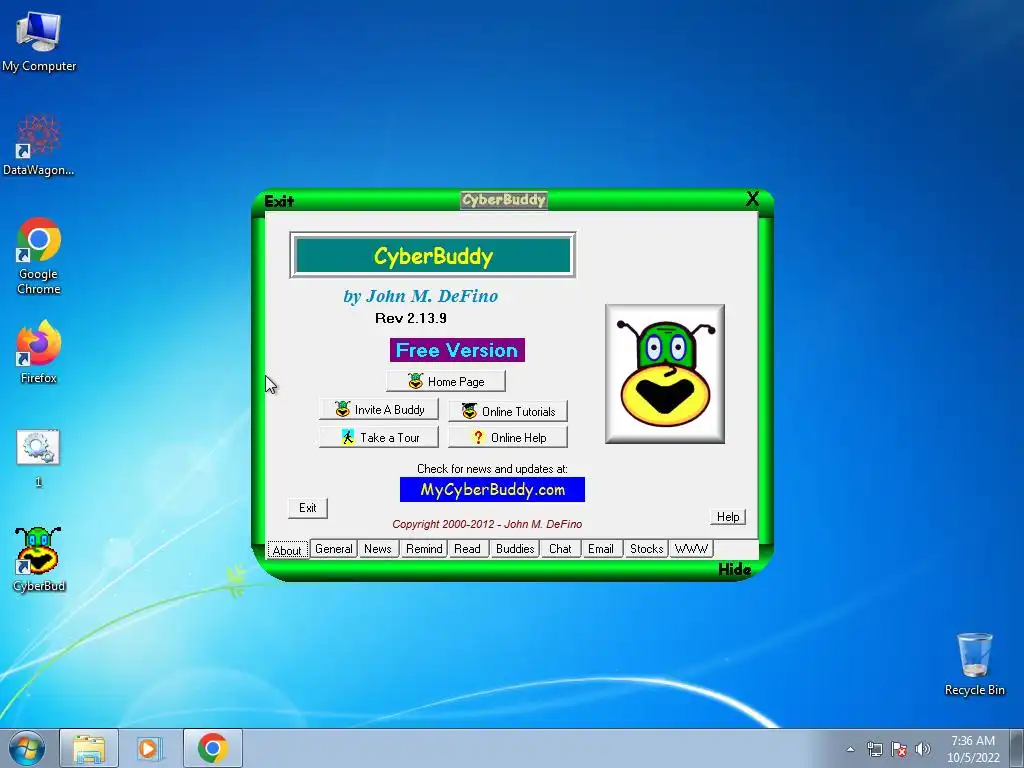Click the CyberBuddy teal title banner
The height and width of the screenshot is (768, 1024).
433,255
